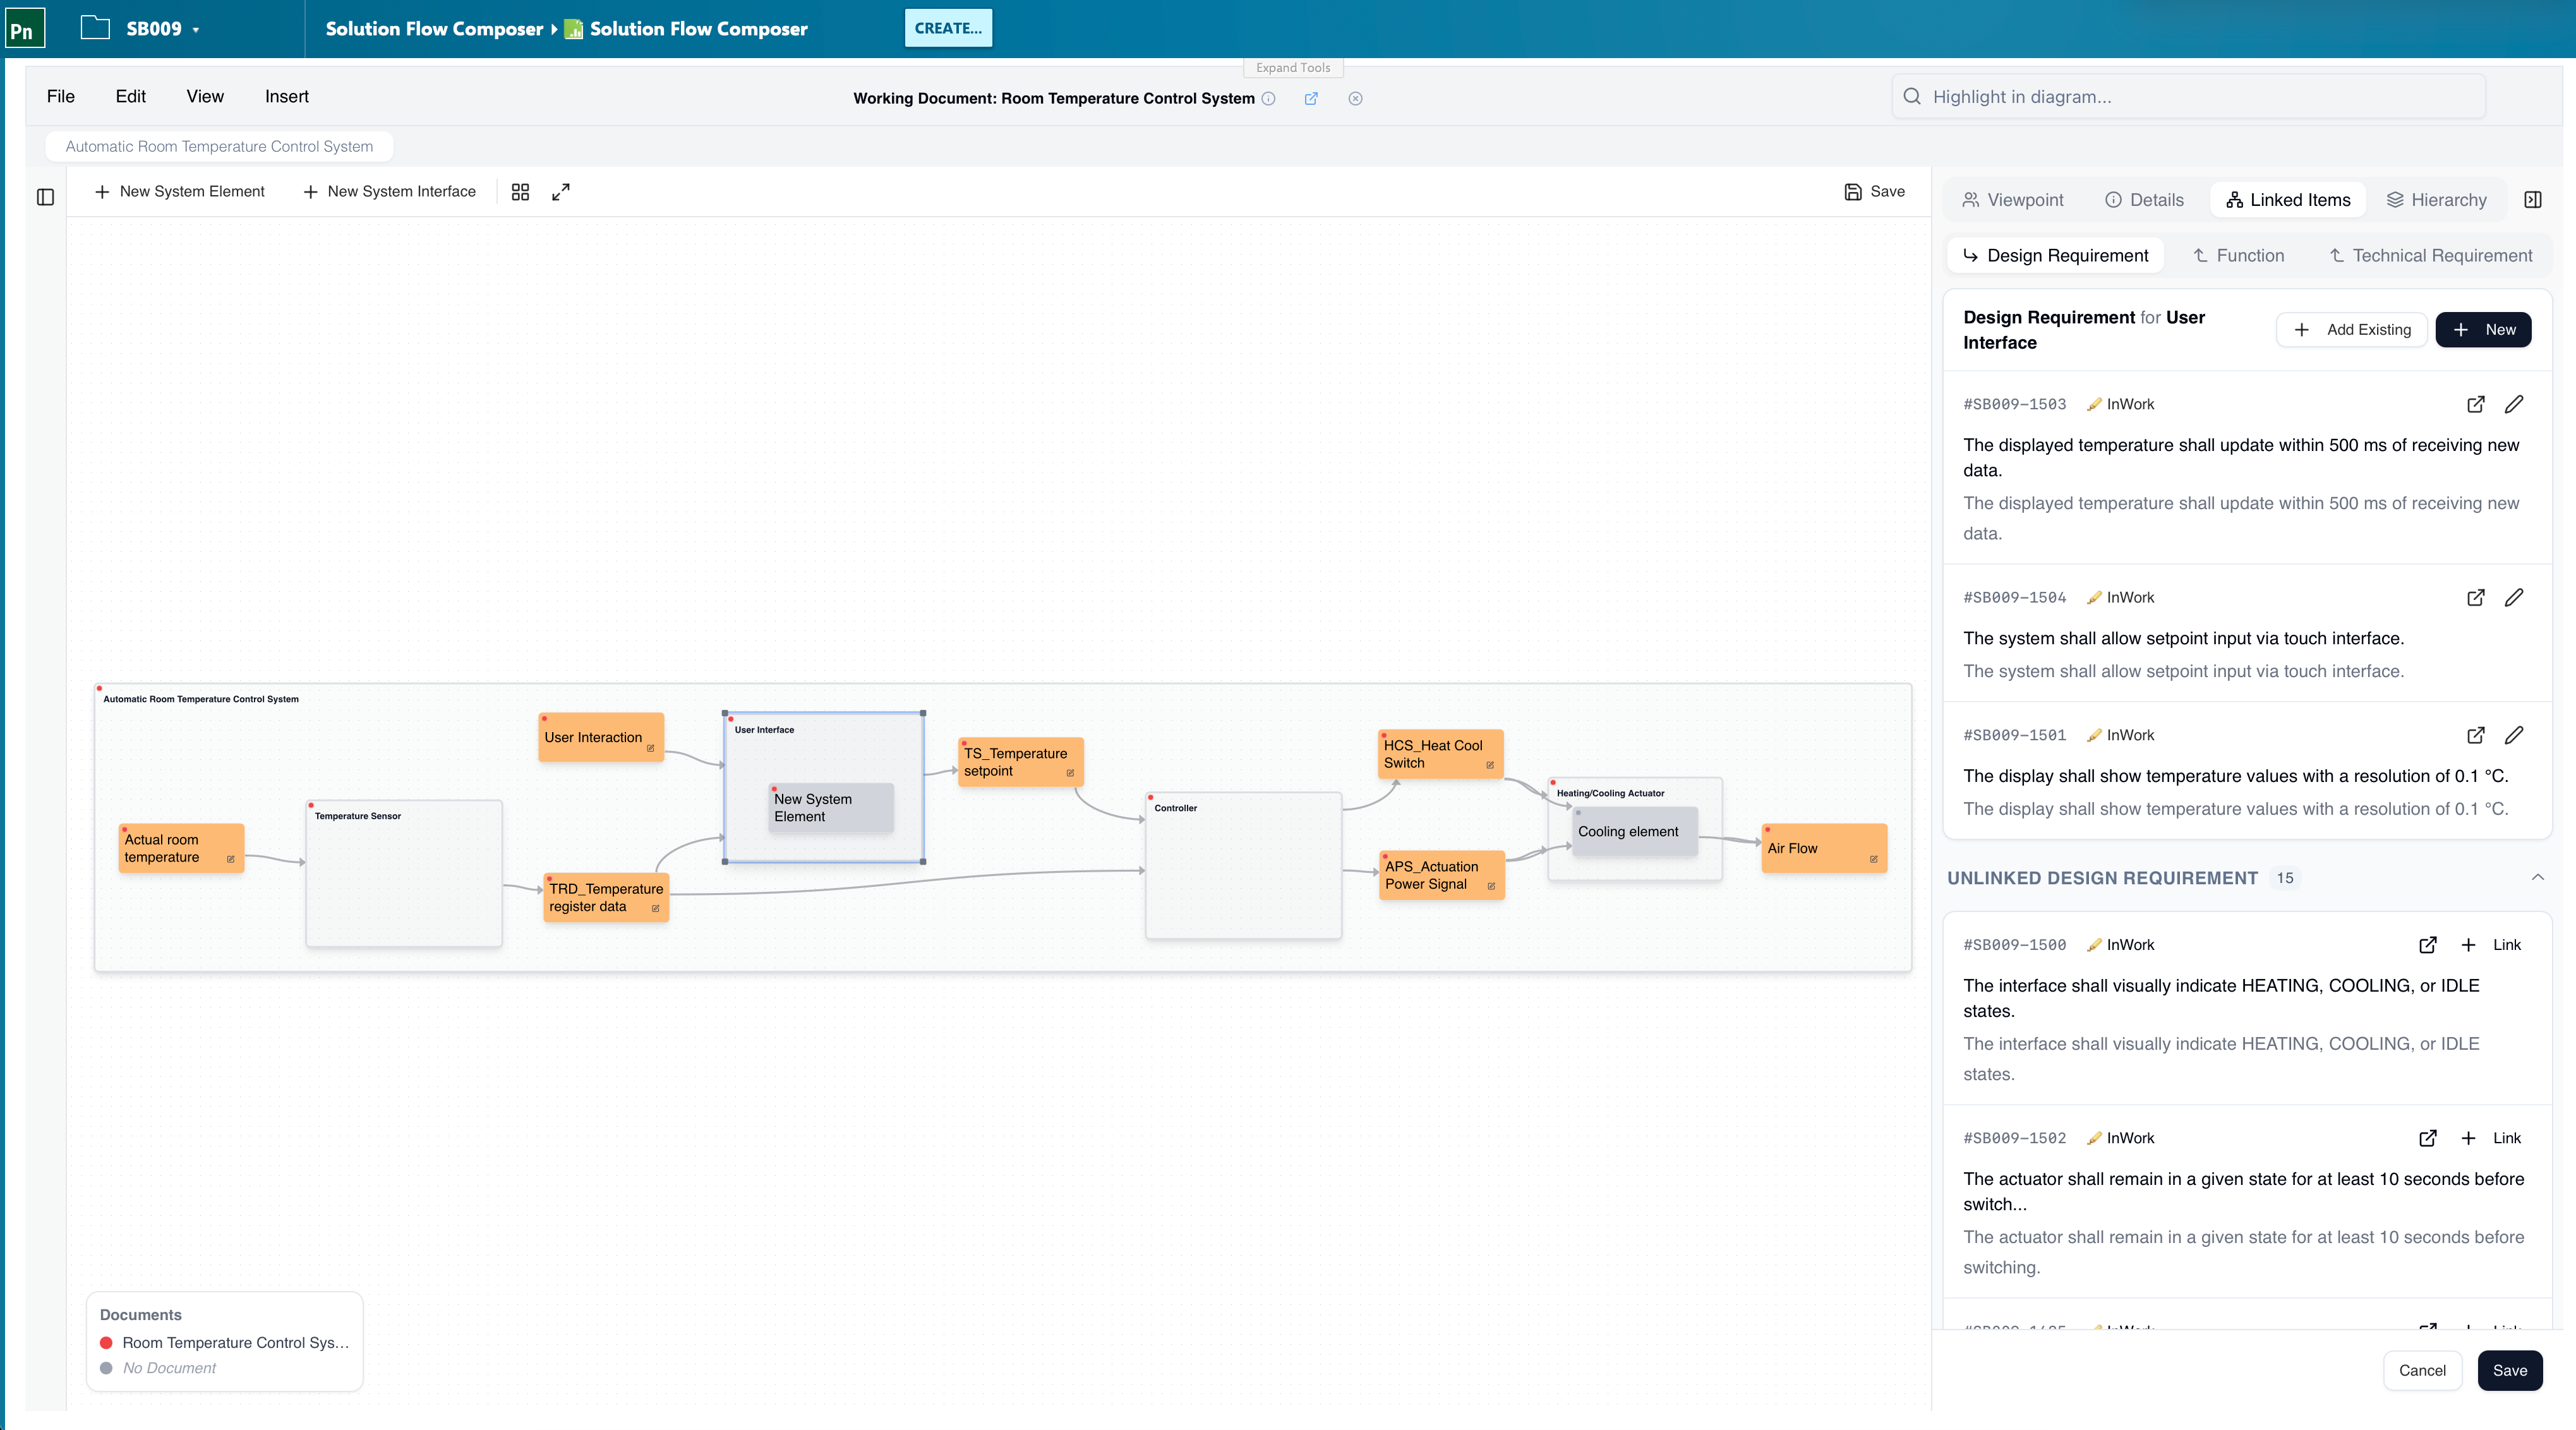Select the User Interaction interface node
Image resolution: width=2576 pixels, height=1430 pixels.
601,737
